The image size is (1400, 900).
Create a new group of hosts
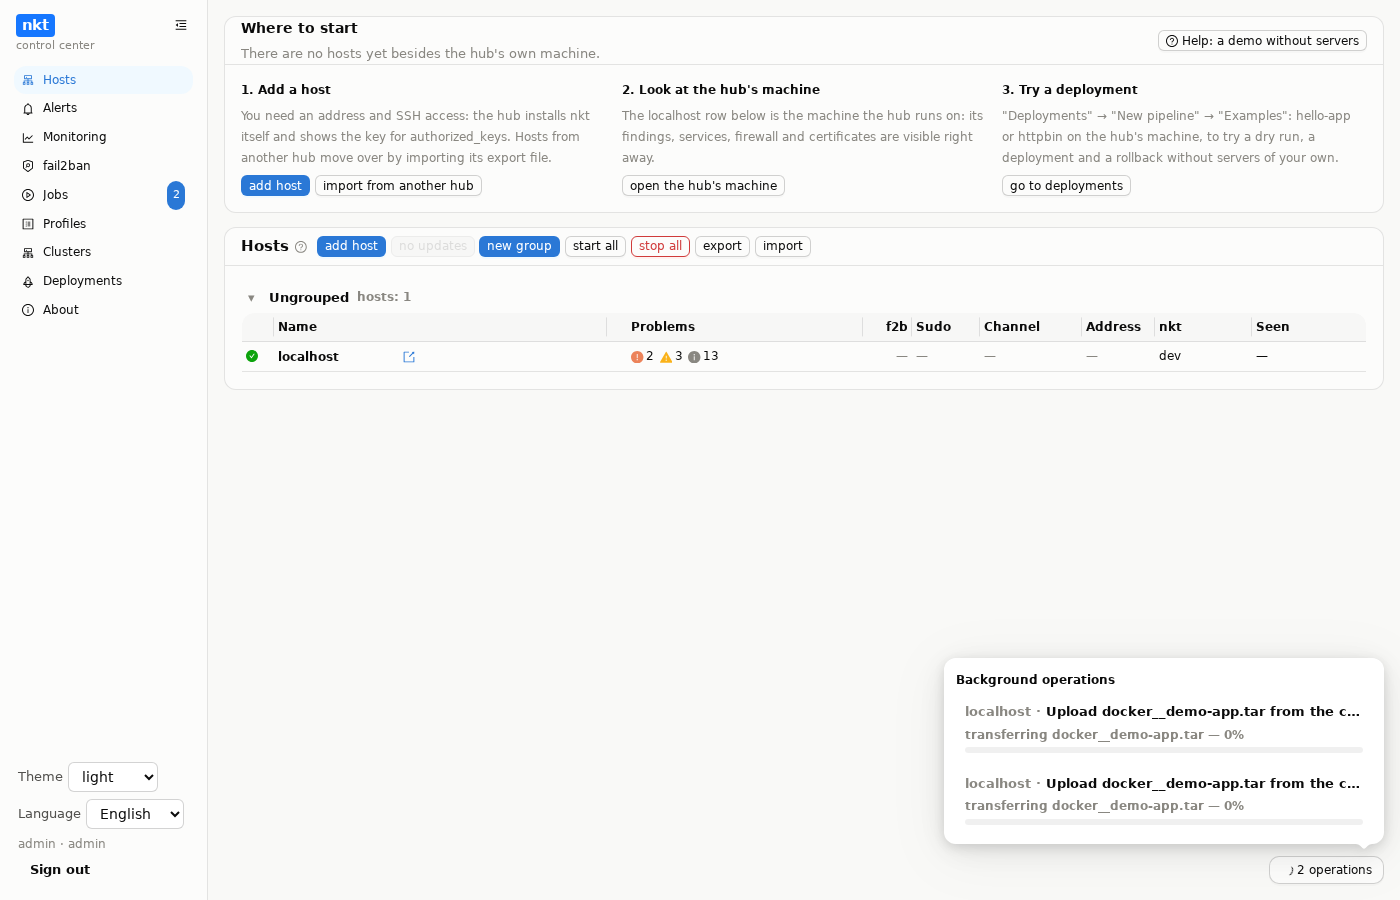click(x=519, y=246)
